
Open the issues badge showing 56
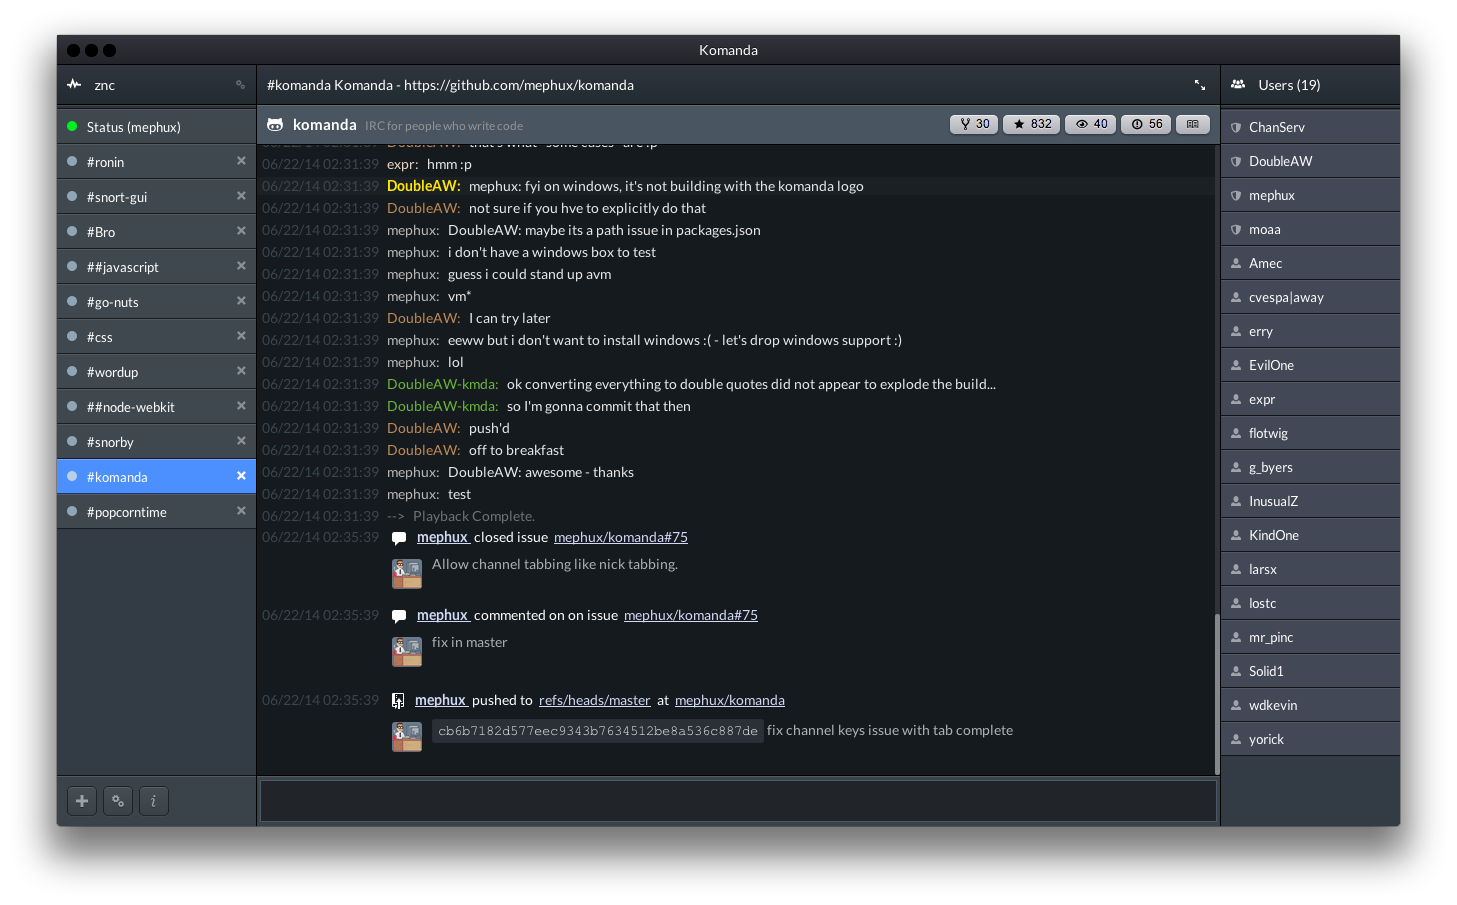point(1146,124)
